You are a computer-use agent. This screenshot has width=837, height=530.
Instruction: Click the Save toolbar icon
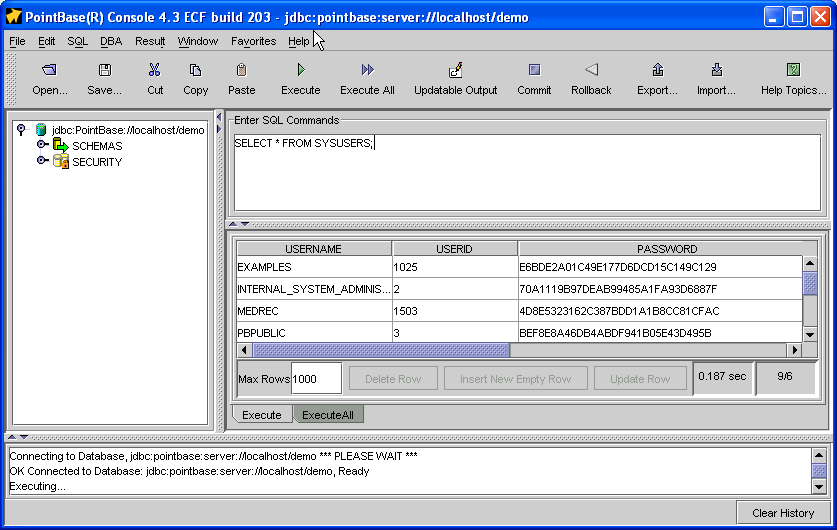pyautogui.click(x=105, y=70)
